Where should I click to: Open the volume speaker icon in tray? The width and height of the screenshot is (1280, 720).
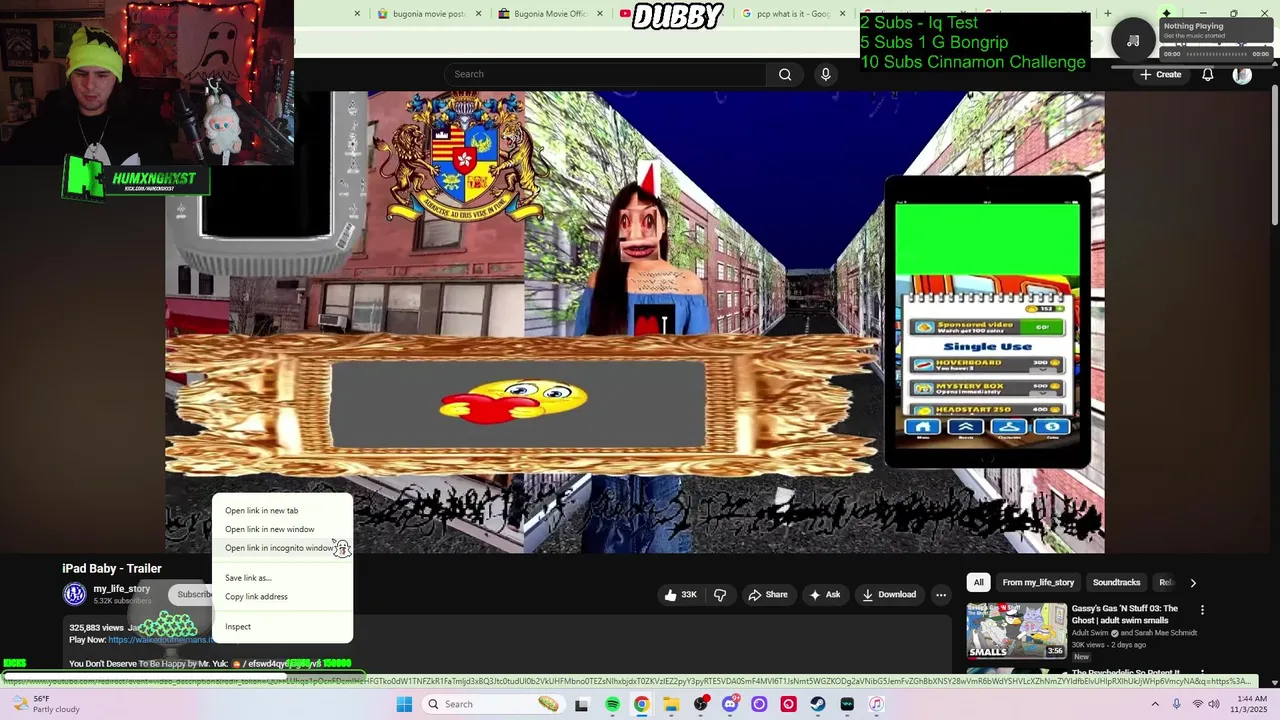1214,704
